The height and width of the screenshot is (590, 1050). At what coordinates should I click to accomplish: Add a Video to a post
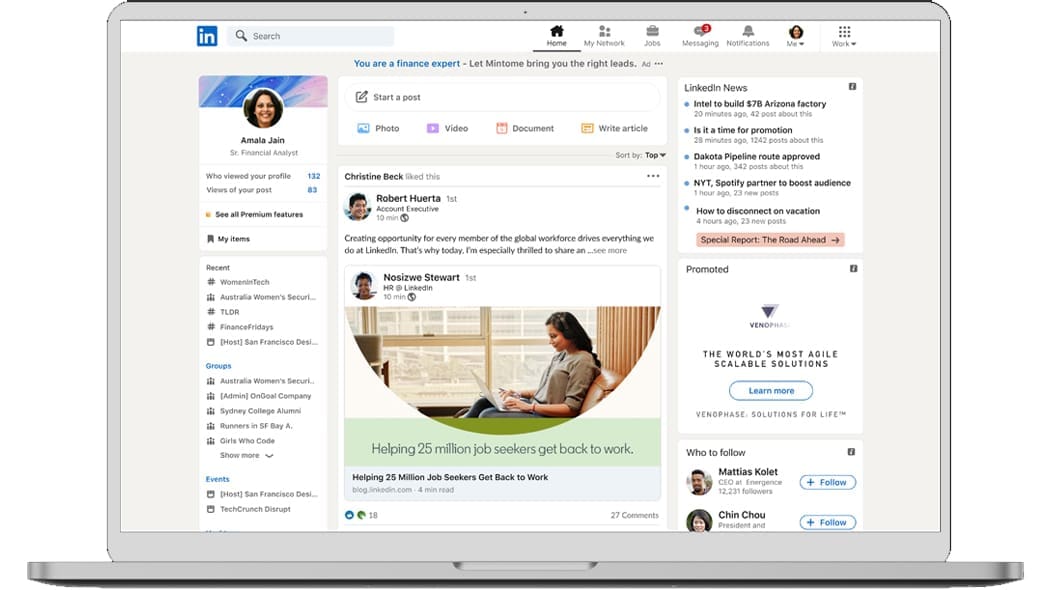coord(447,128)
